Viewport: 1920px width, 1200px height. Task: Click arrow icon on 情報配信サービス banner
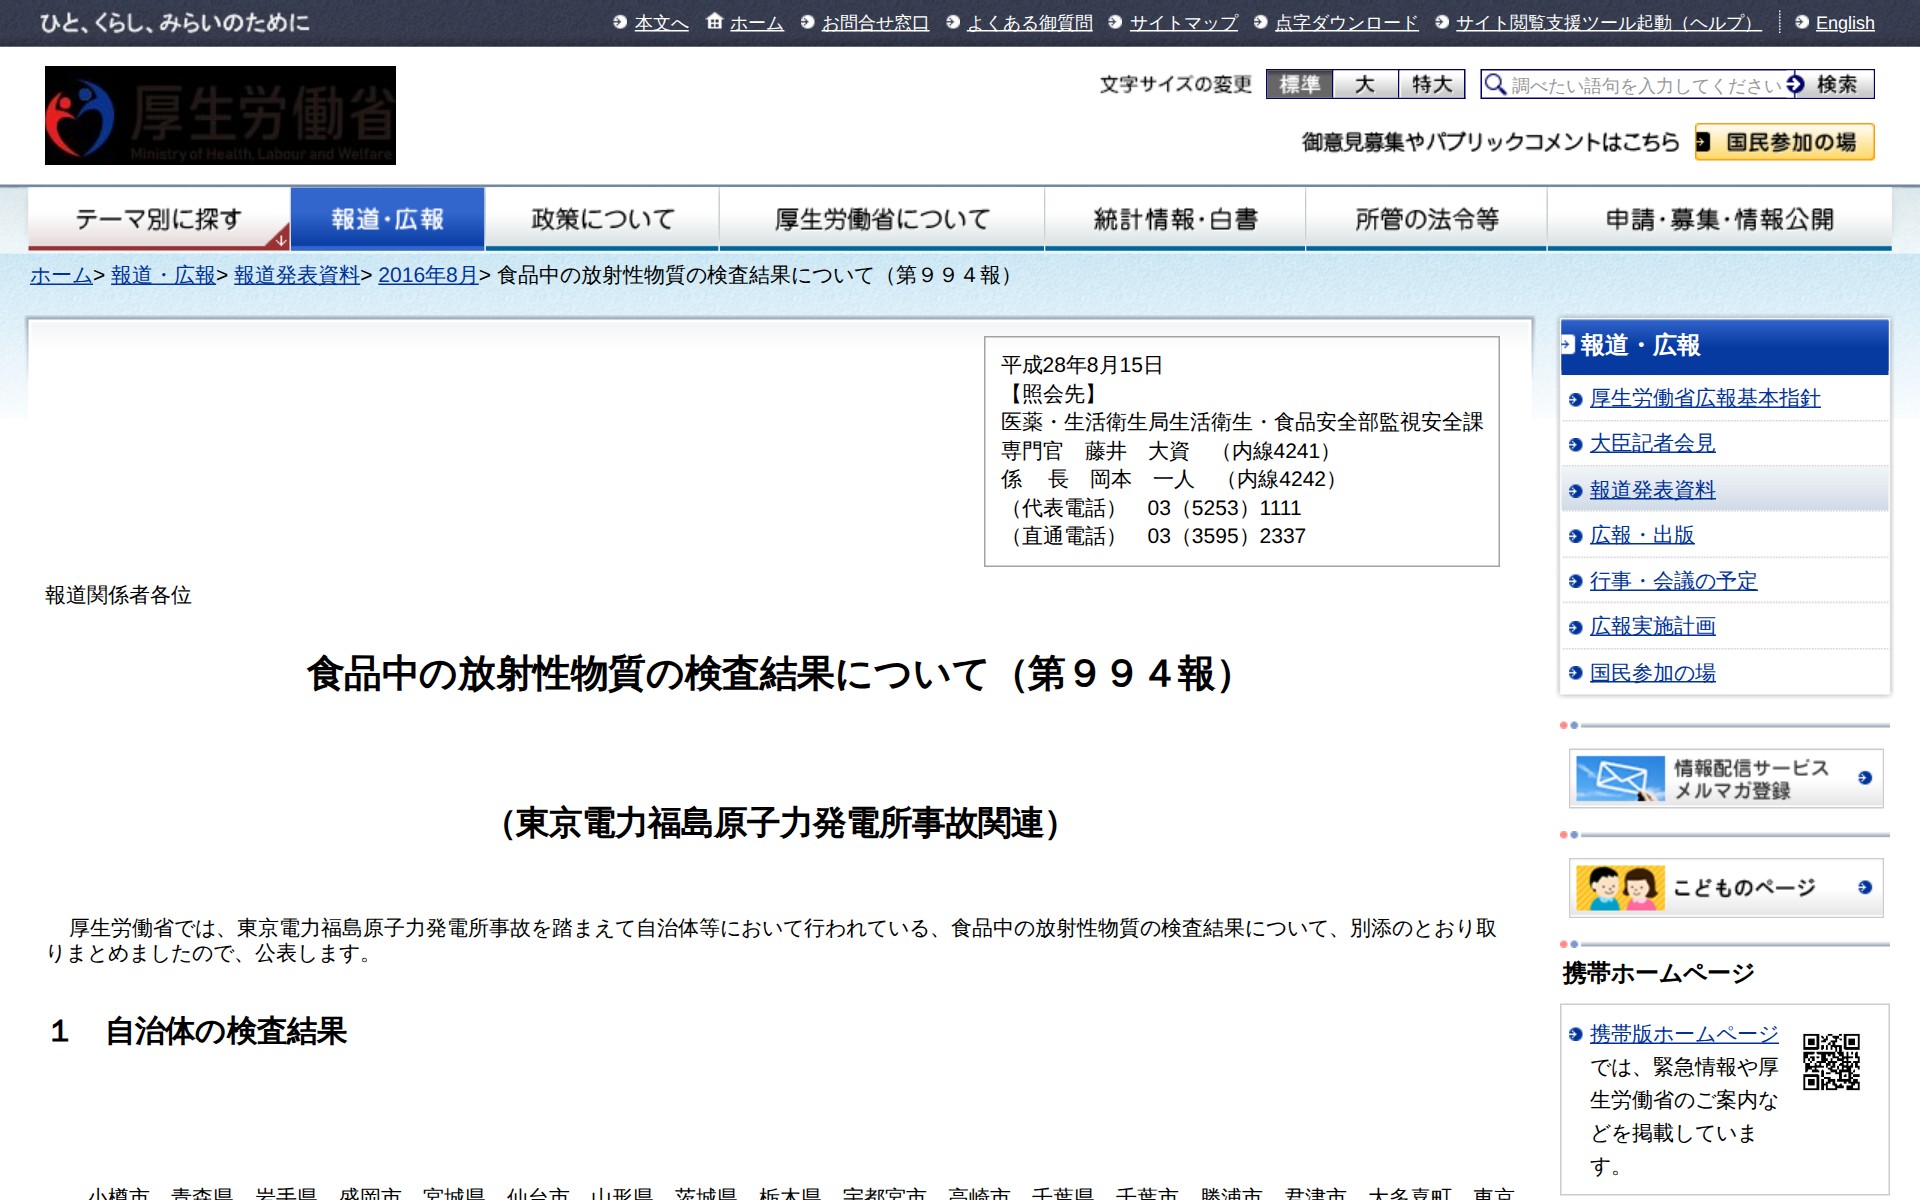(1864, 778)
